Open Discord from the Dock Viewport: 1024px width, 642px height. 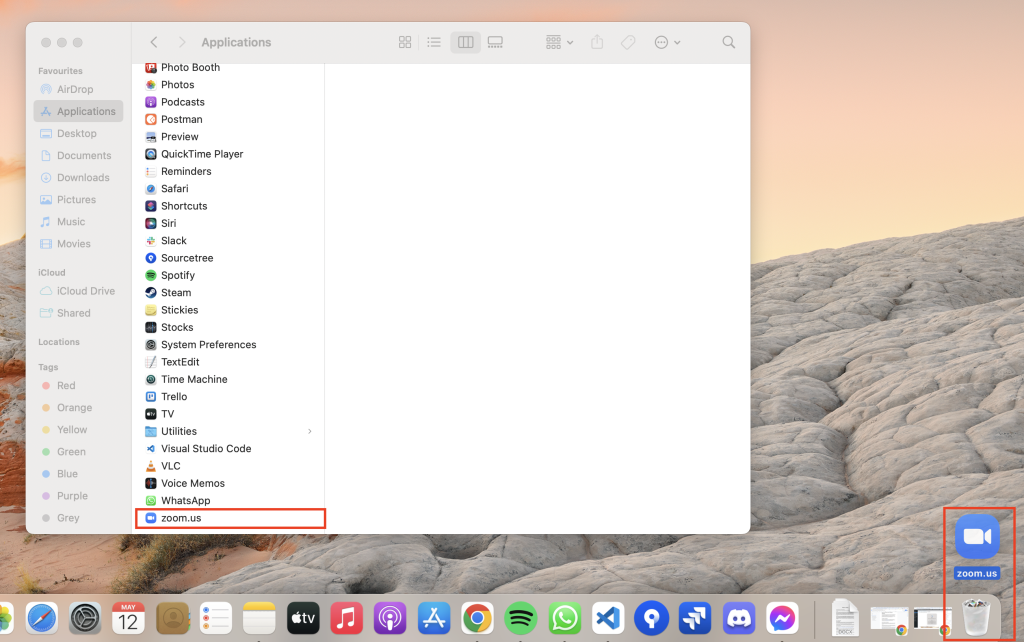(x=739, y=618)
